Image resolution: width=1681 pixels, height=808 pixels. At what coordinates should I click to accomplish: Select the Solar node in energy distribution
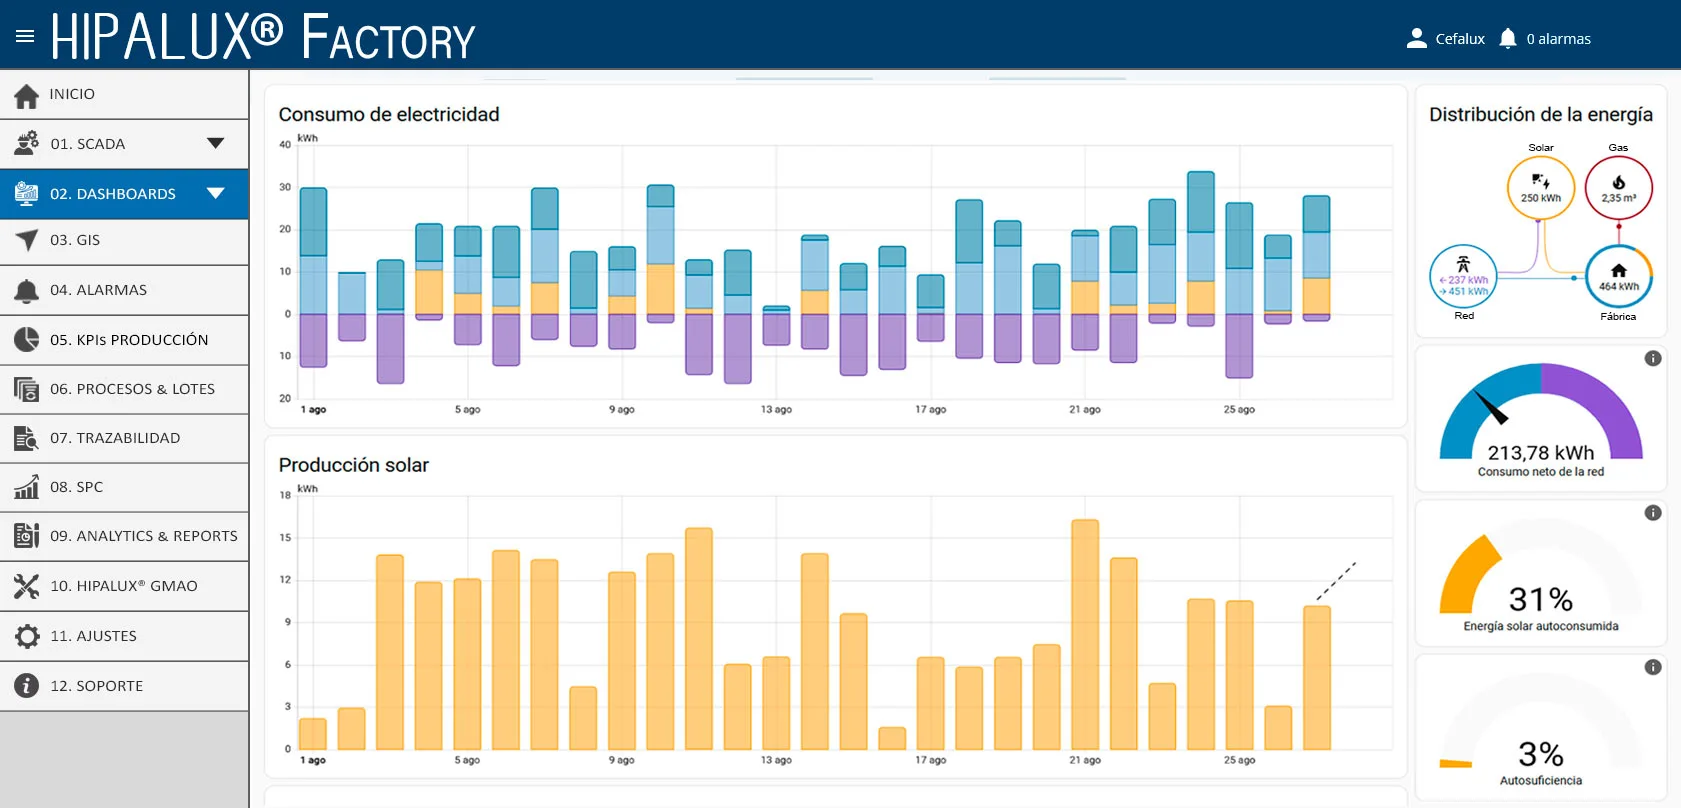point(1541,188)
